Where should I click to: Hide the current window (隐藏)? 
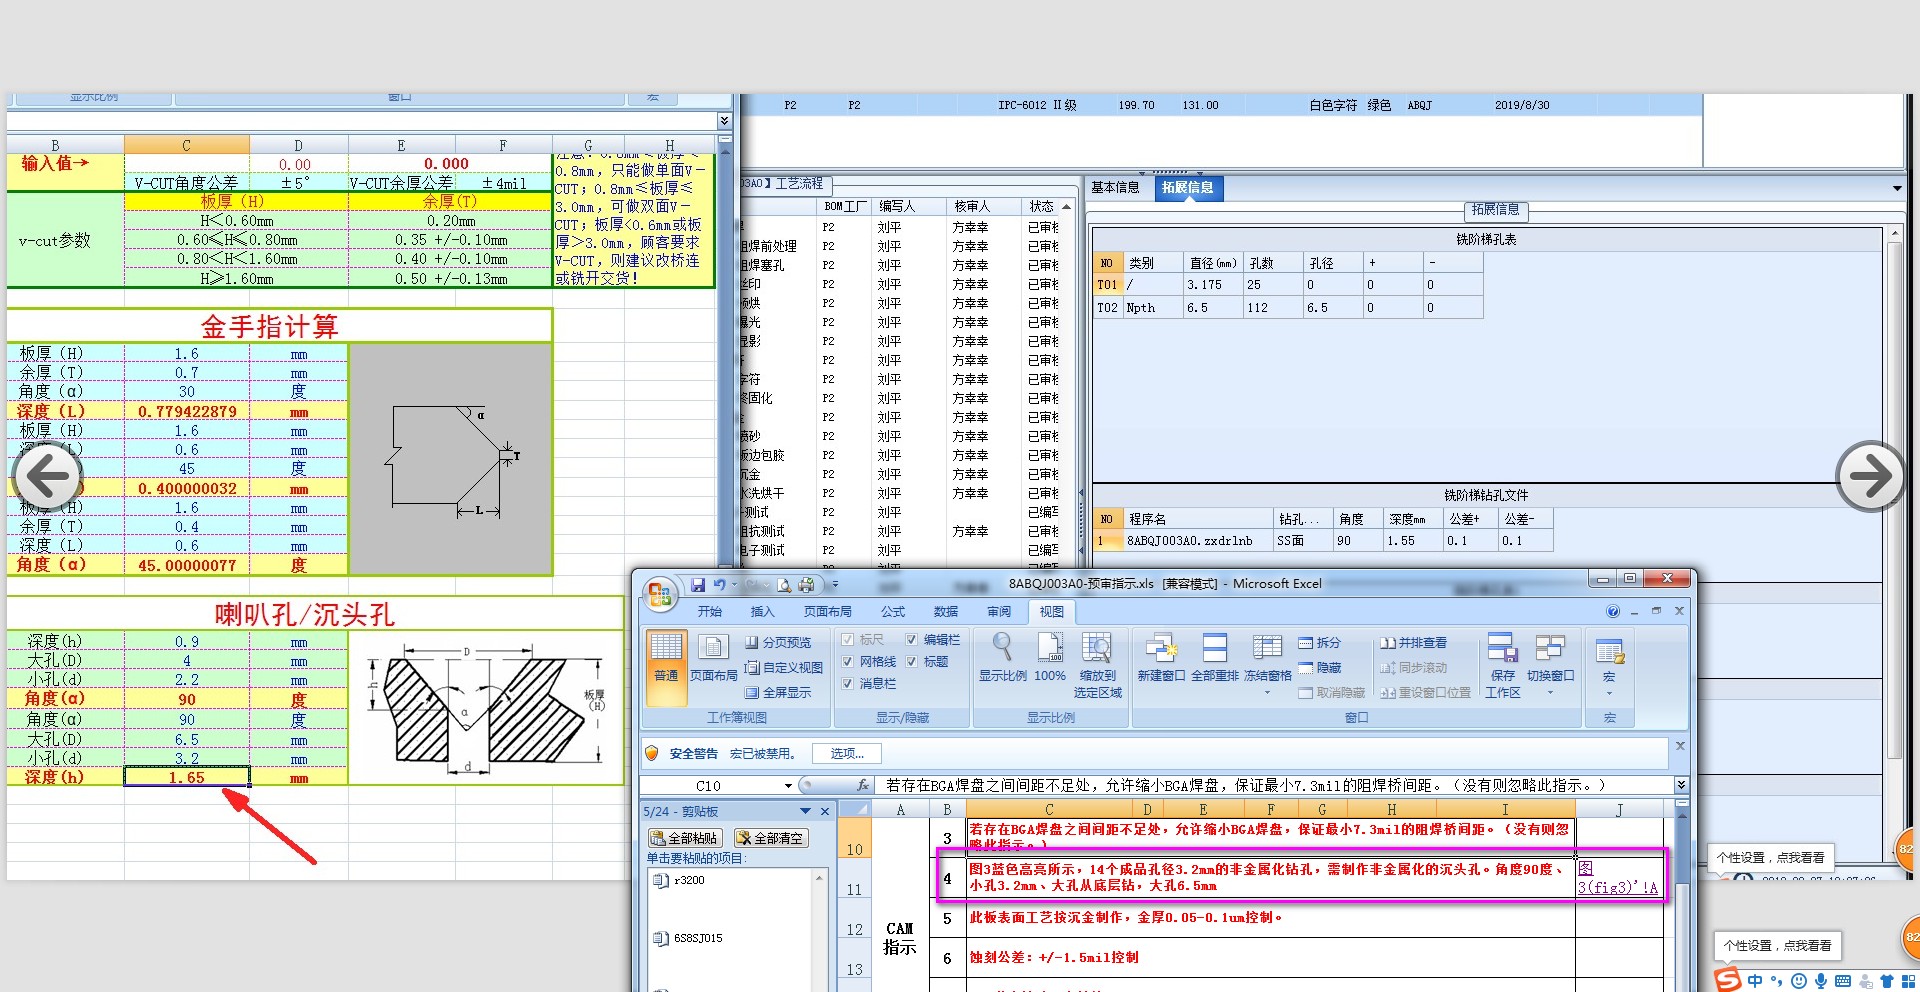[x=1319, y=667]
